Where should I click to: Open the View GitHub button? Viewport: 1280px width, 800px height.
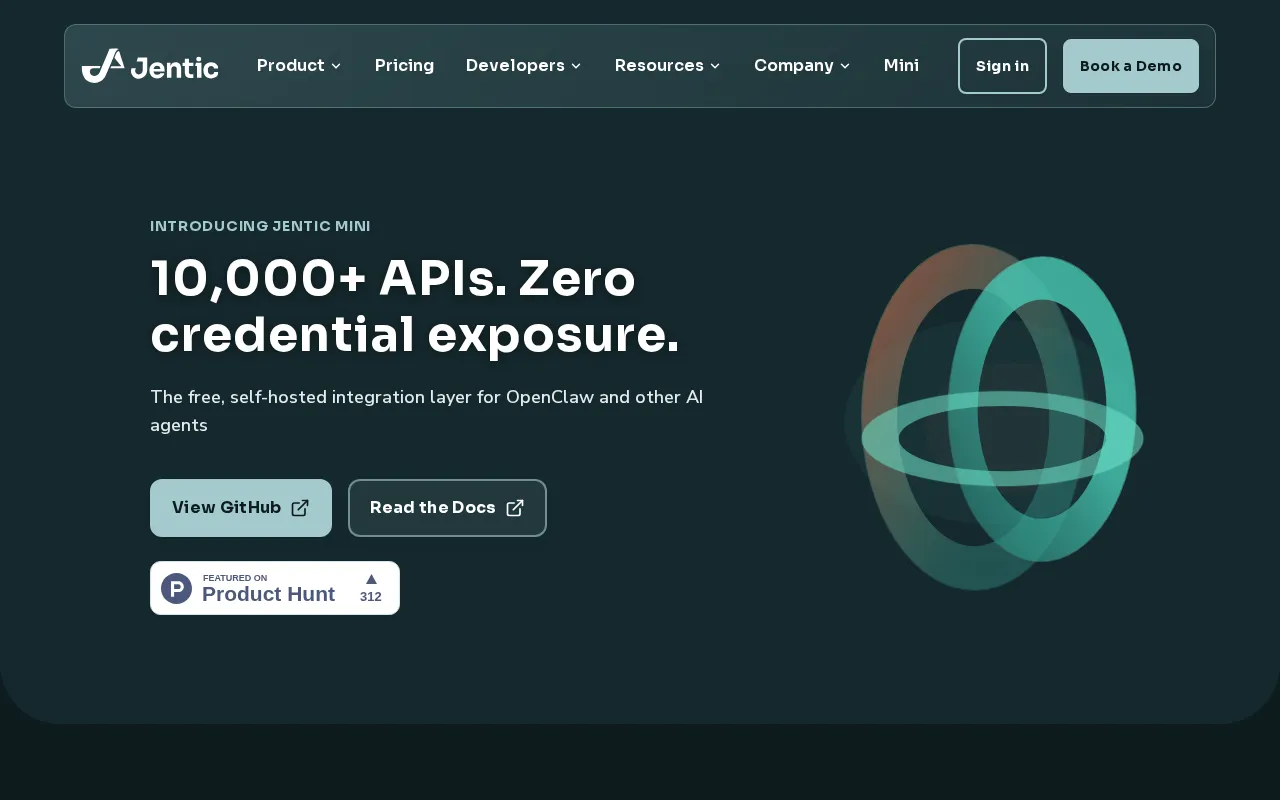click(241, 508)
